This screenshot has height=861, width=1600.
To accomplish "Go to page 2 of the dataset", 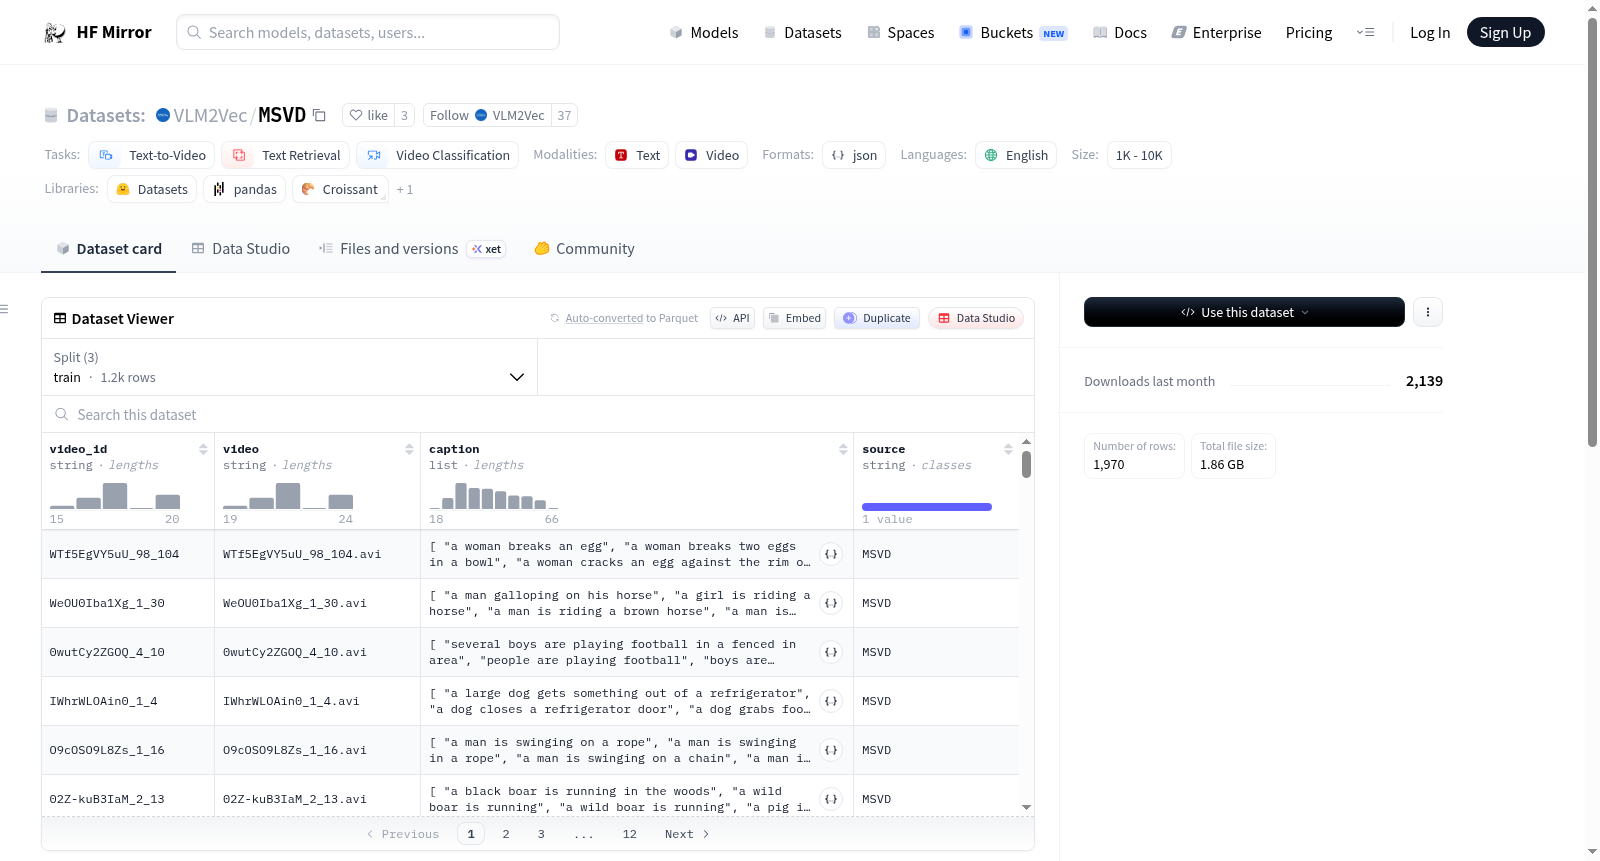I will click(506, 834).
